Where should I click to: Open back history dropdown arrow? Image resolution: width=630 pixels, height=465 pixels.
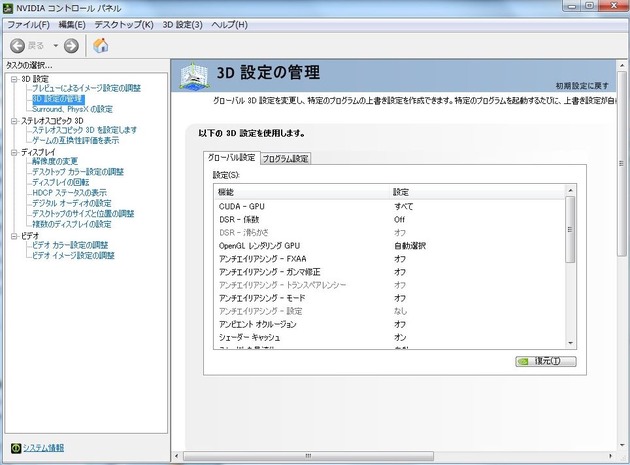click(x=55, y=46)
